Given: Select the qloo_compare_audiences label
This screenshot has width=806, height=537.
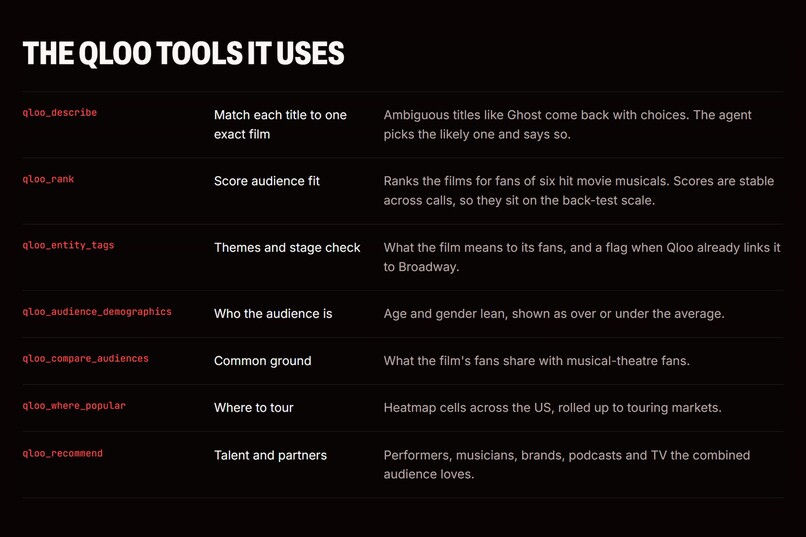Looking at the screenshot, I should pyautogui.click(x=85, y=358).
